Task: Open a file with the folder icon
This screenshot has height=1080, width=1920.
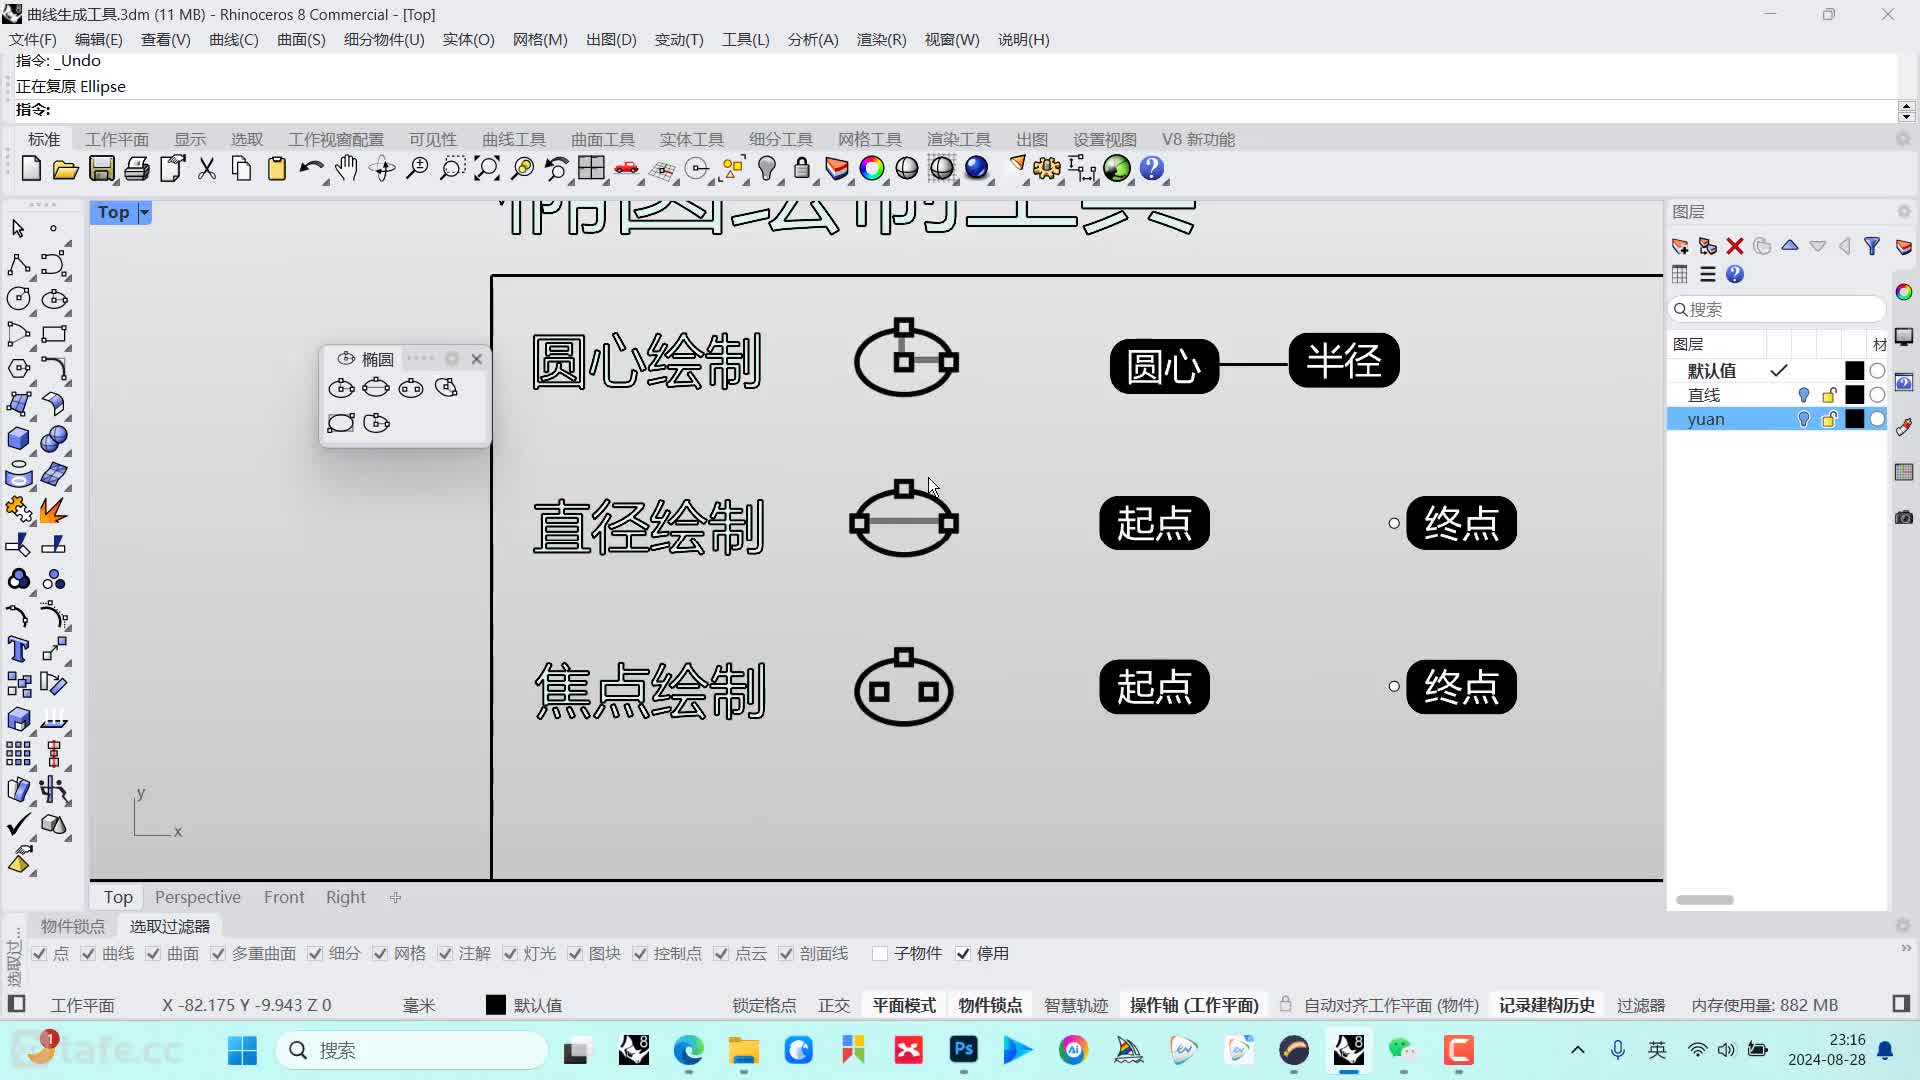Action: pyautogui.click(x=66, y=169)
